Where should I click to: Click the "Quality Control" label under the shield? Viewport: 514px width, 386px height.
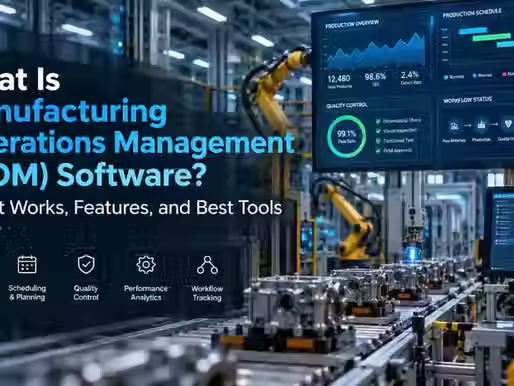pyautogui.click(x=86, y=293)
